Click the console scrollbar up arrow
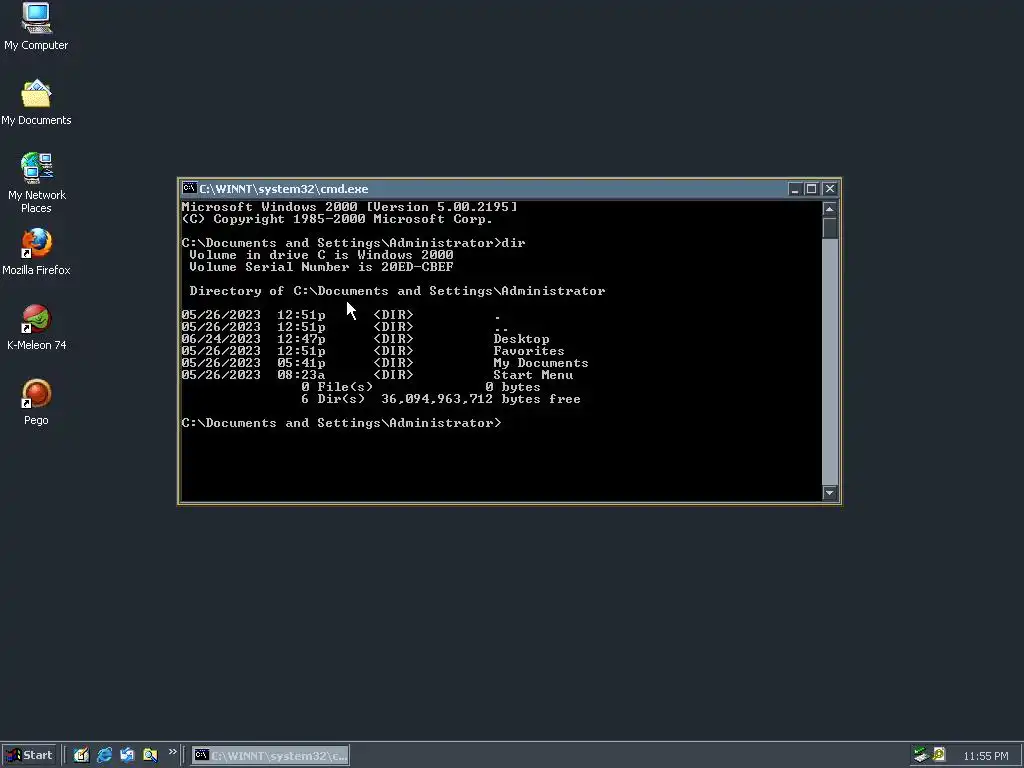Image resolution: width=1024 pixels, height=768 pixels. [829, 209]
